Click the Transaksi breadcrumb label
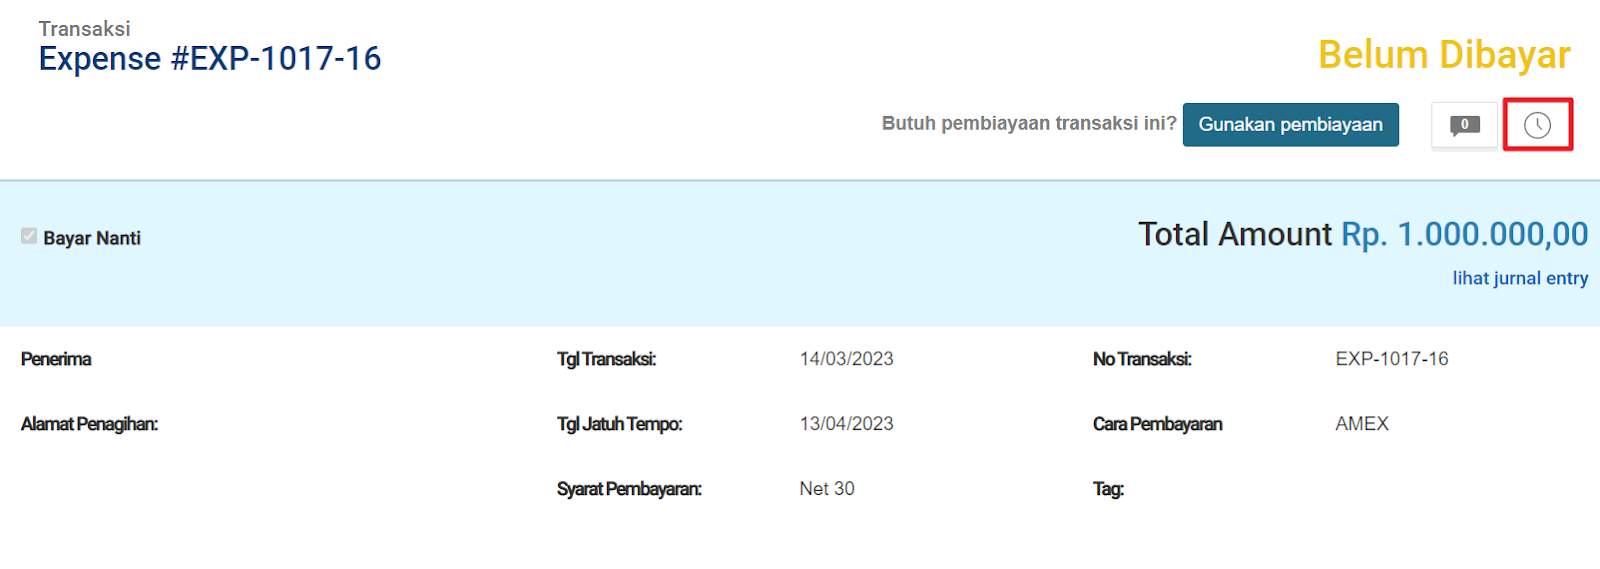 click(x=85, y=29)
